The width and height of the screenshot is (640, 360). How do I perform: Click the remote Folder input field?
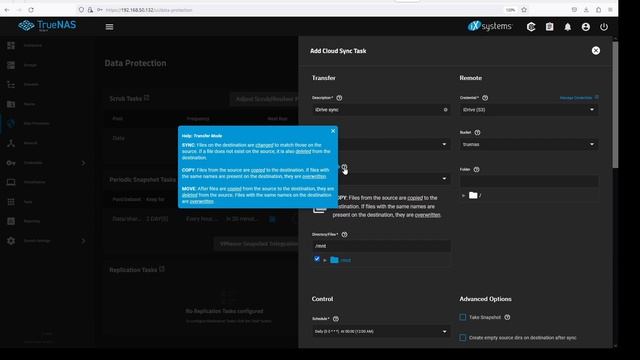coord(529,181)
